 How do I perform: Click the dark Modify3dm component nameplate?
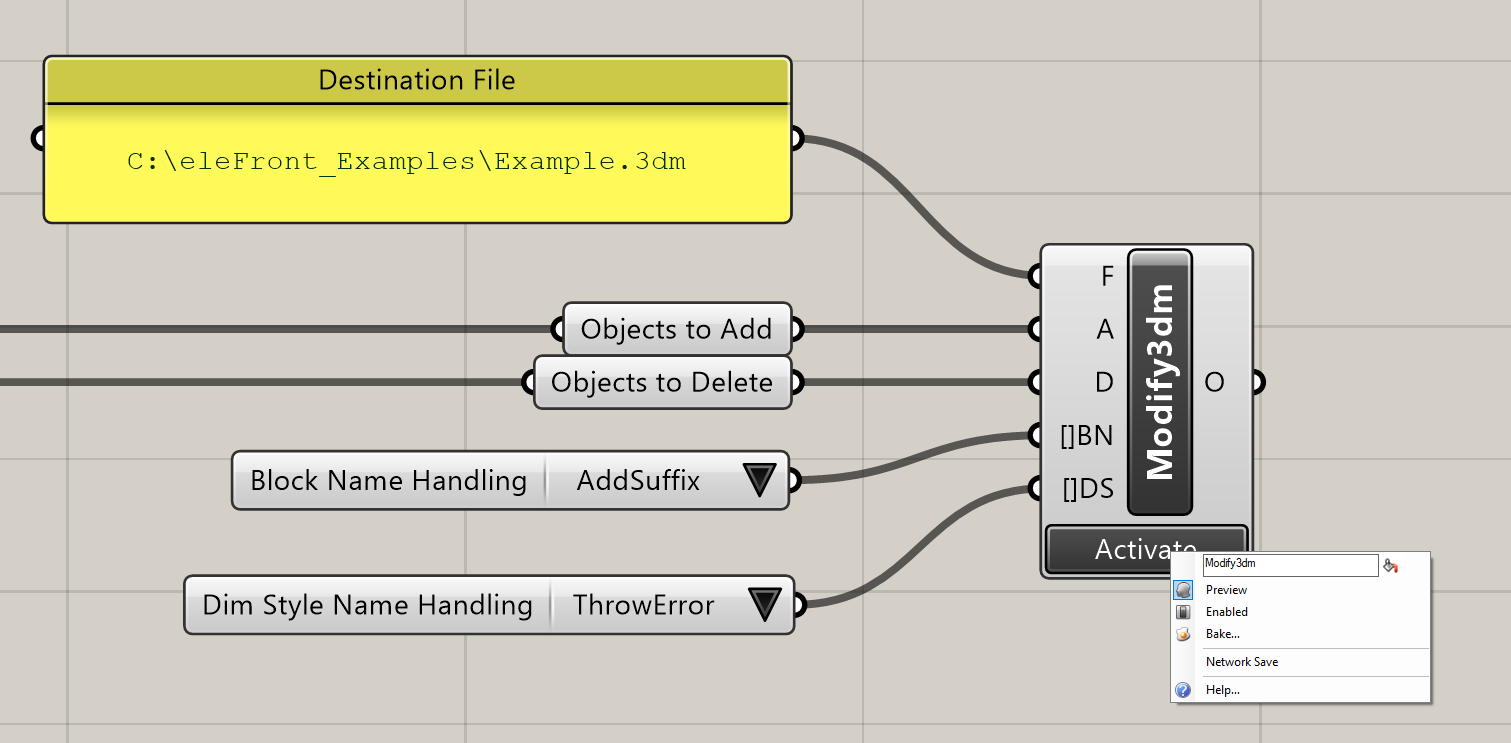pyautogui.click(x=1159, y=384)
